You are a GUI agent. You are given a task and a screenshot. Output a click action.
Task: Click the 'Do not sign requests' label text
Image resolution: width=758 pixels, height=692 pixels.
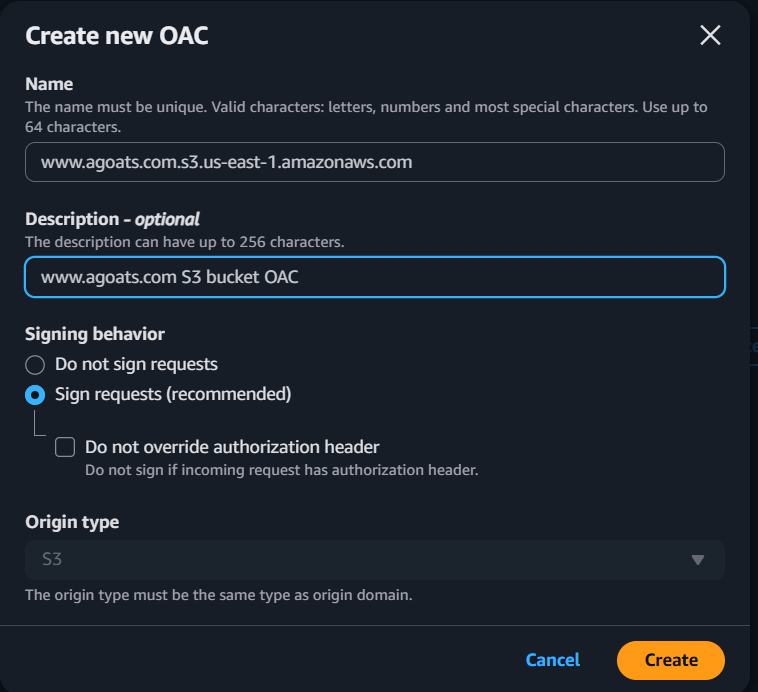point(136,365)
